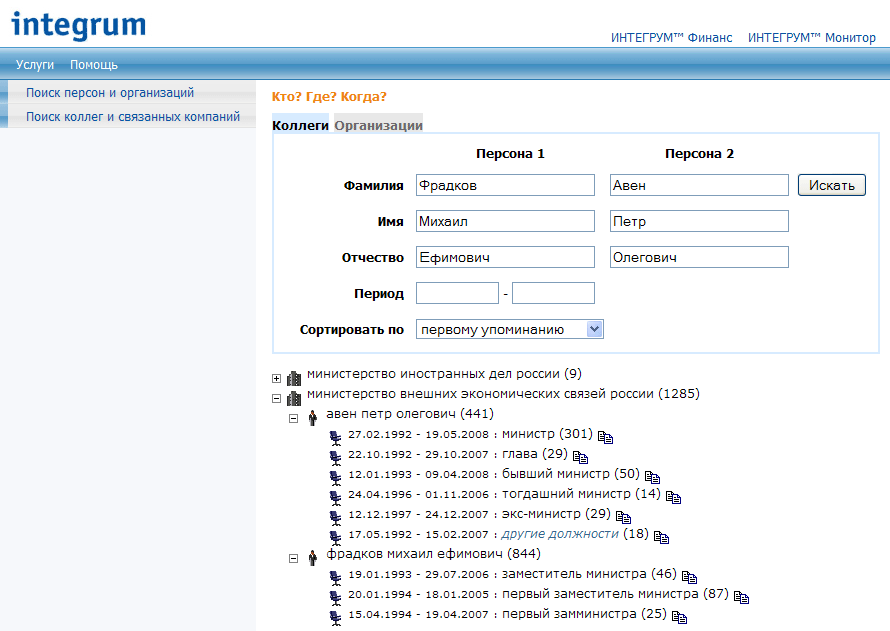
Task: Click the заместитель министра (46) position text
Action: tap(589, 574)
